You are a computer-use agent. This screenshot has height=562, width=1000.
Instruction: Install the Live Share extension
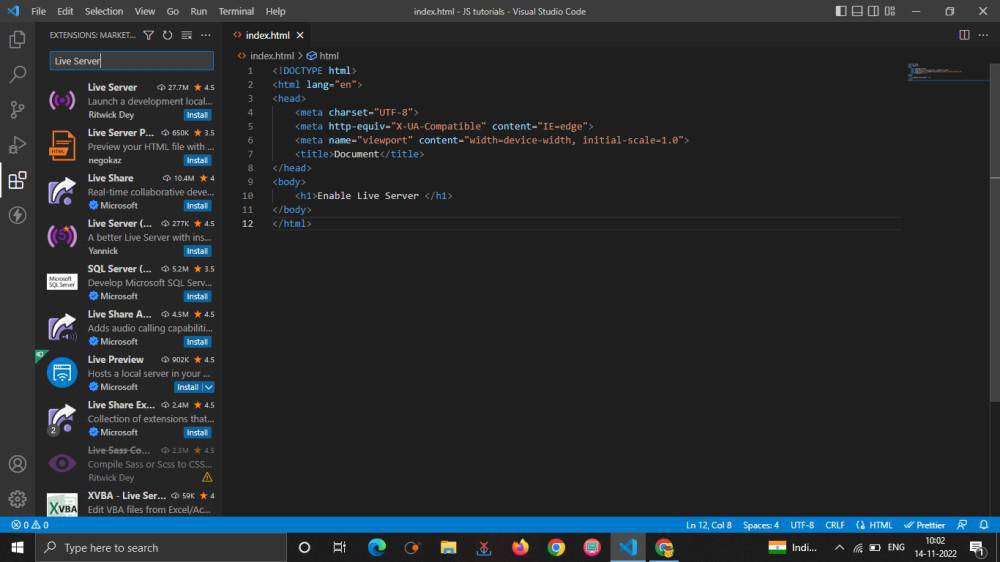(197, 206)
